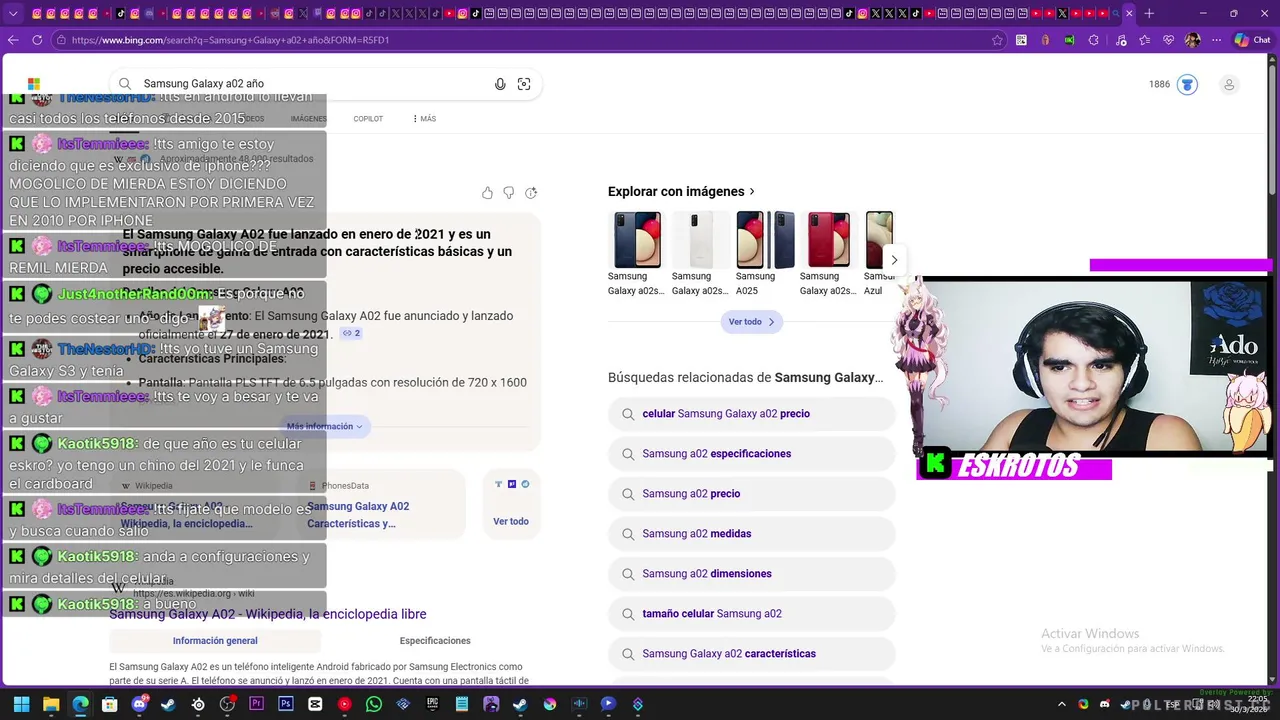Open the PhonesData Características source card
Image resolution: width=1280 pixels, height=720 pixels.
[380, 506]
